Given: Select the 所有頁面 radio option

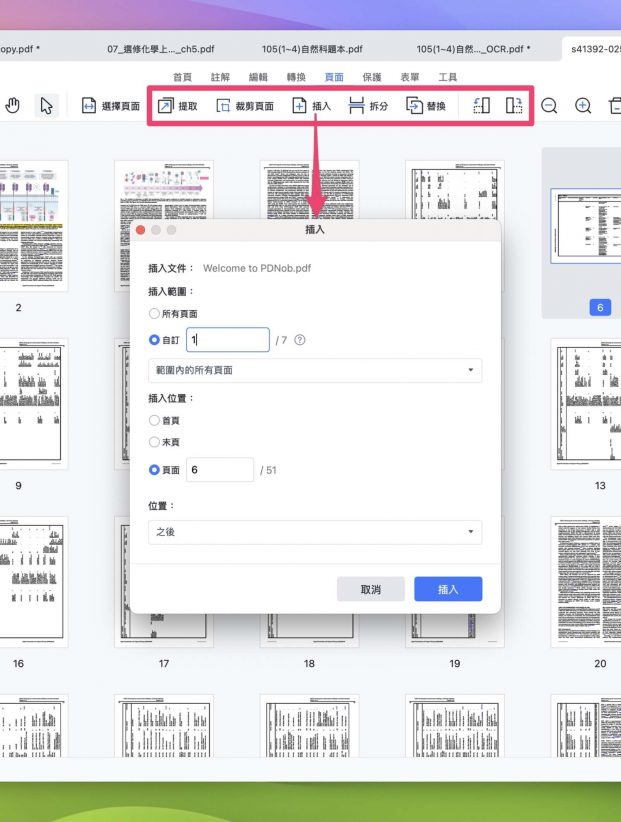Looking at the screenshot, I should [x=155, y=314].
